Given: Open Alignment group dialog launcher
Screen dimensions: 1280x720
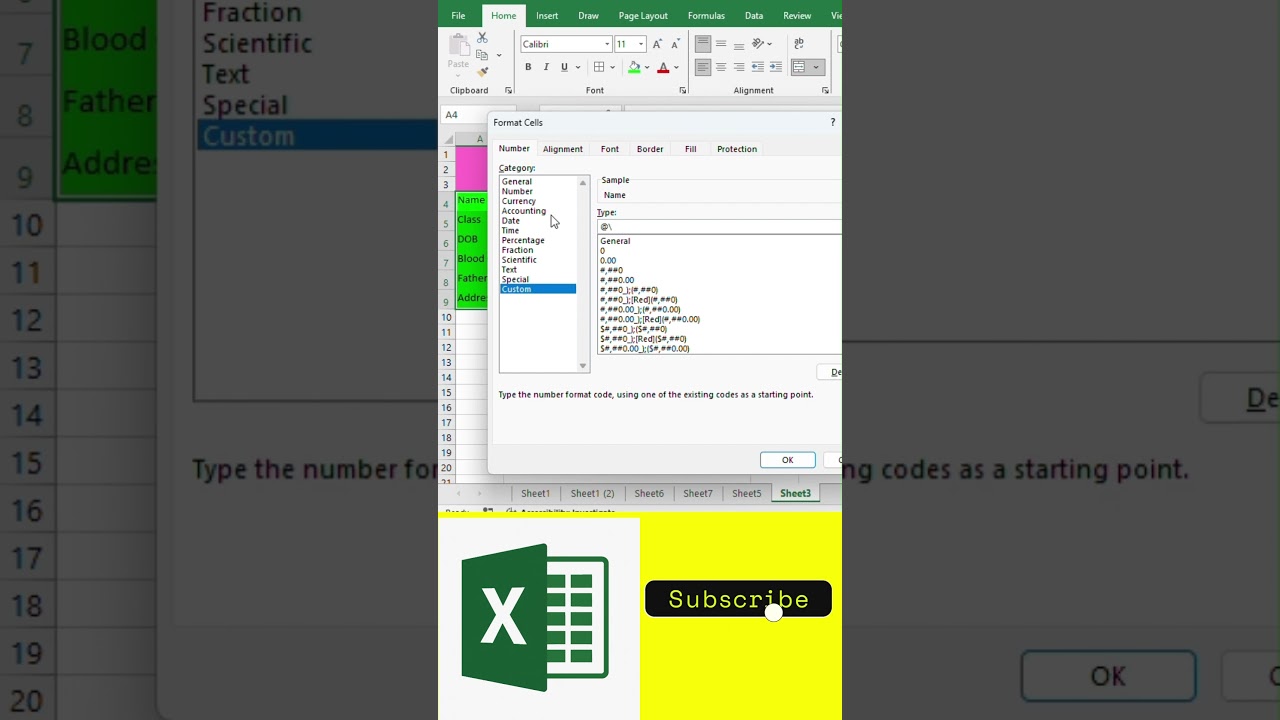Looking at the screenshot, I should pos(825,90).
